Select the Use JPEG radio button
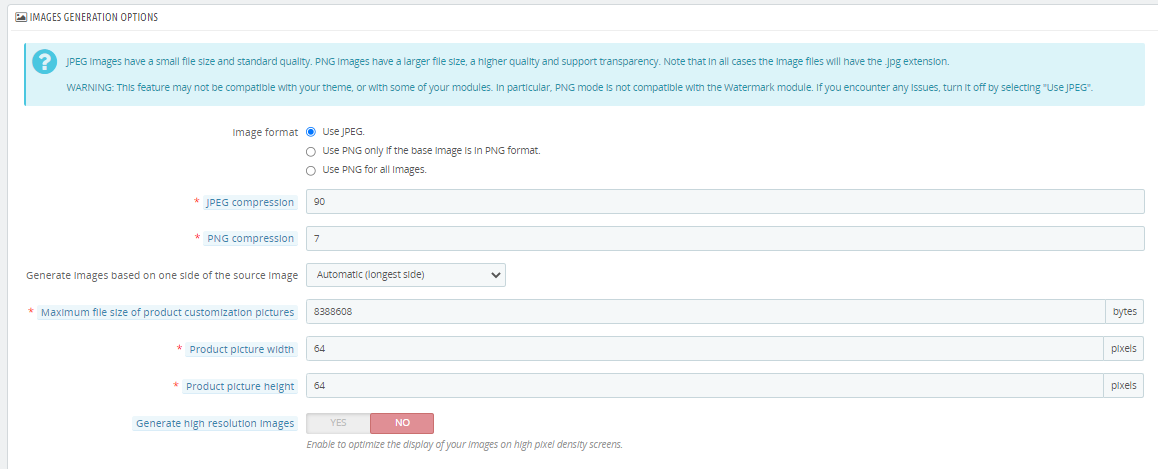Screen dimensions: 1158x469 311,132
